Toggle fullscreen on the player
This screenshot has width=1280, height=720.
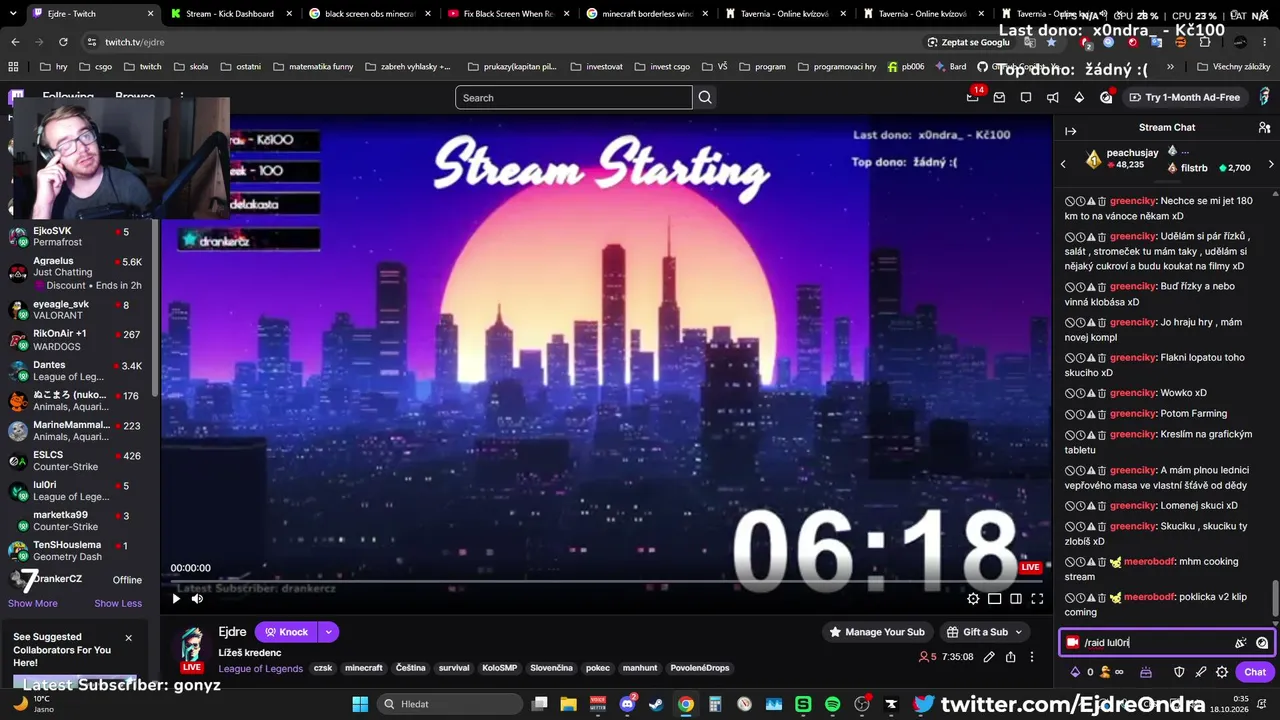pyautogui.click(x=1037, y=599)
